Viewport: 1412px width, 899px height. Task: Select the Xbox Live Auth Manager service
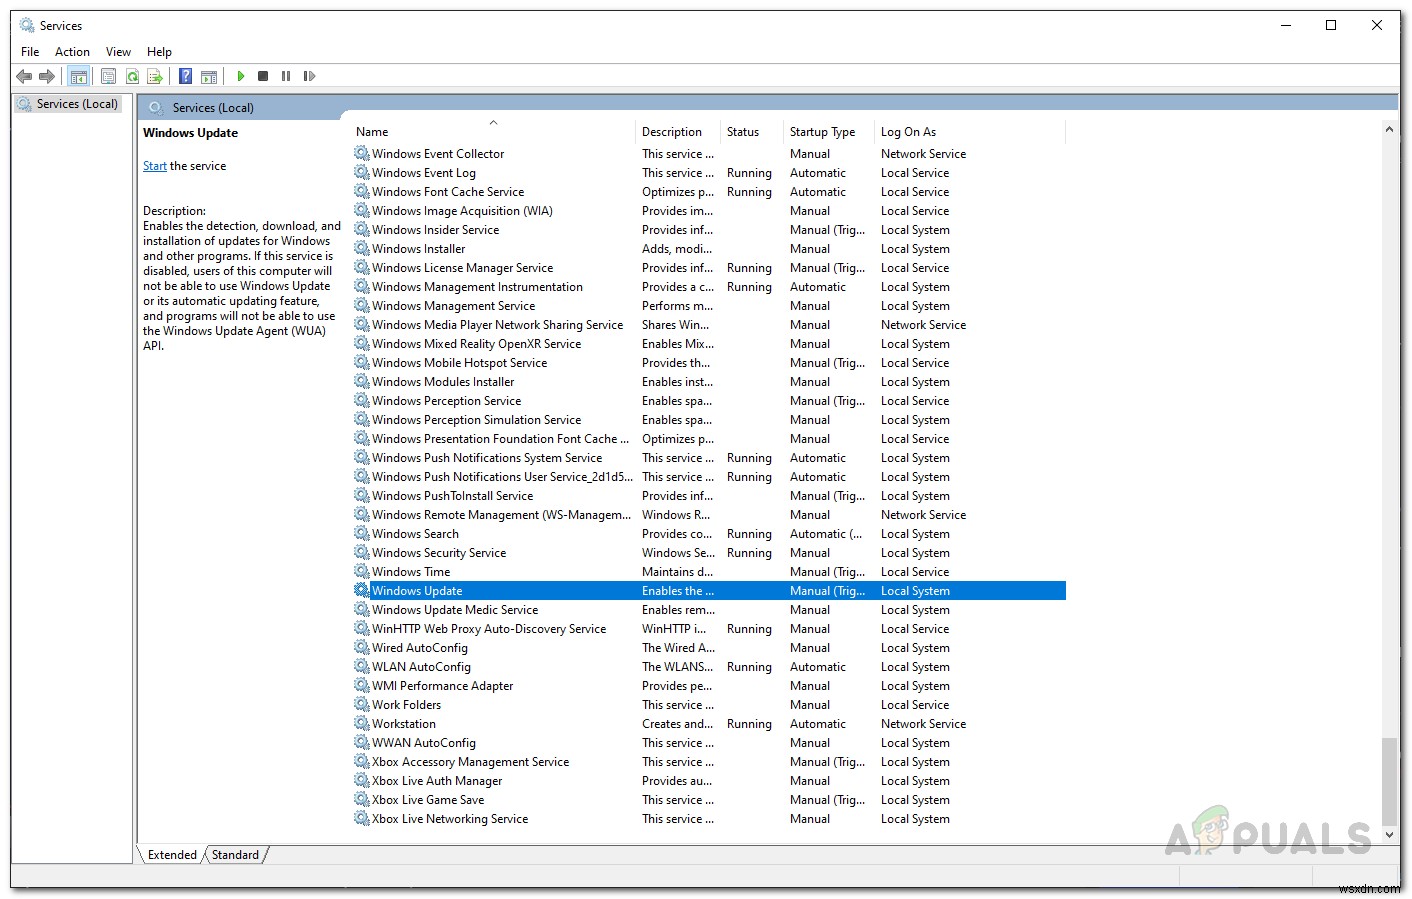pos(709,780)
